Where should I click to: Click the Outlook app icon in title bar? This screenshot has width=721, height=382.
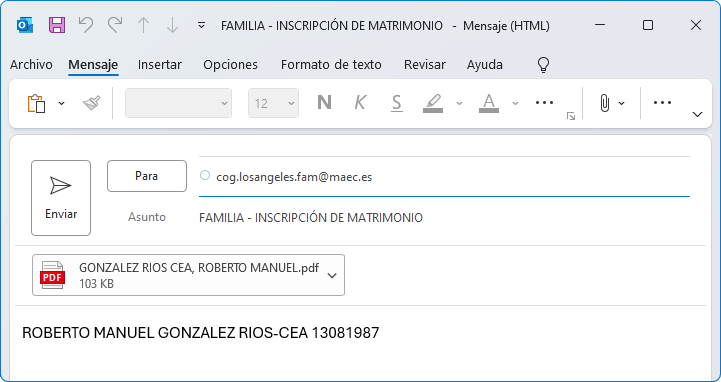point(24,25)
